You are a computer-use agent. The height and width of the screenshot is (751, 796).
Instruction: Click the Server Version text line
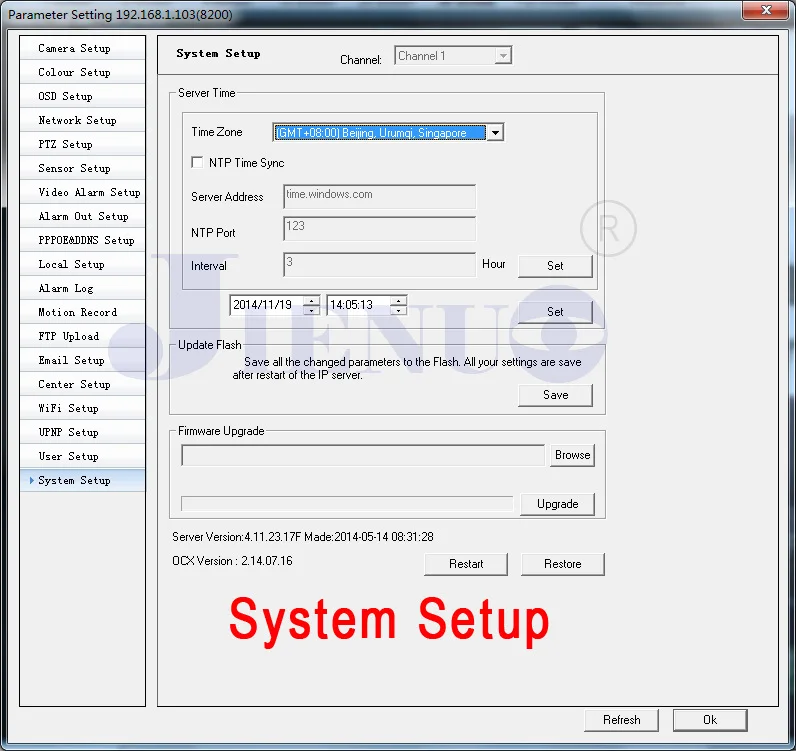(303, 537)
